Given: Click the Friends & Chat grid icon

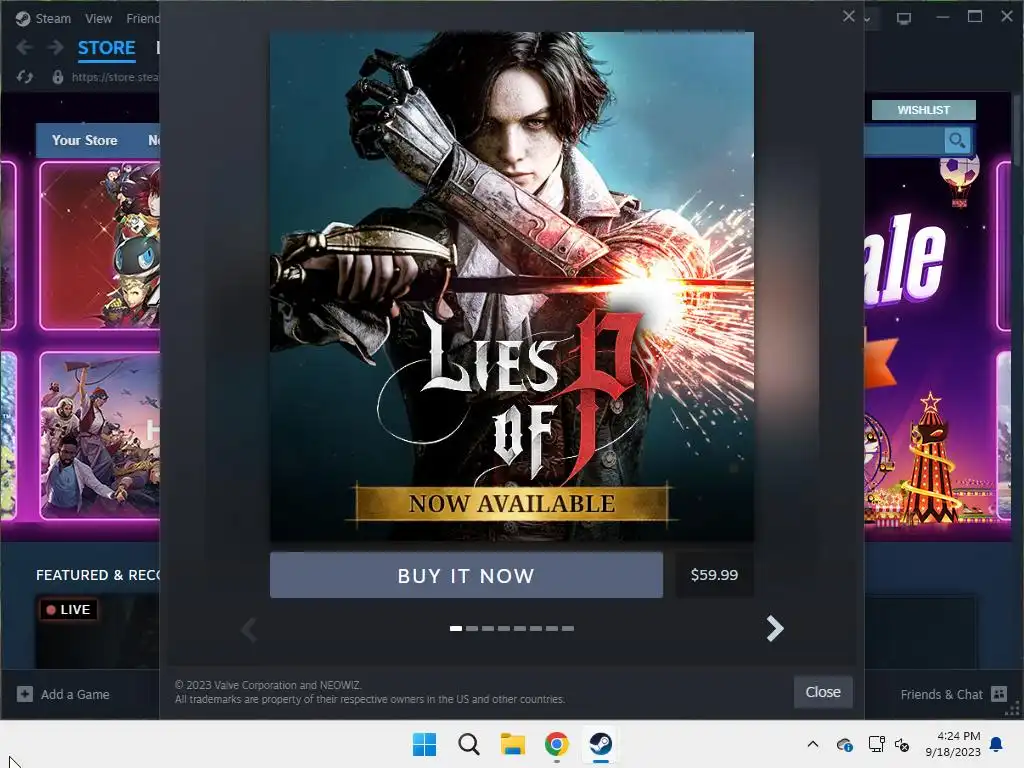Looking at the screenshot, I should tap(999, 694).
